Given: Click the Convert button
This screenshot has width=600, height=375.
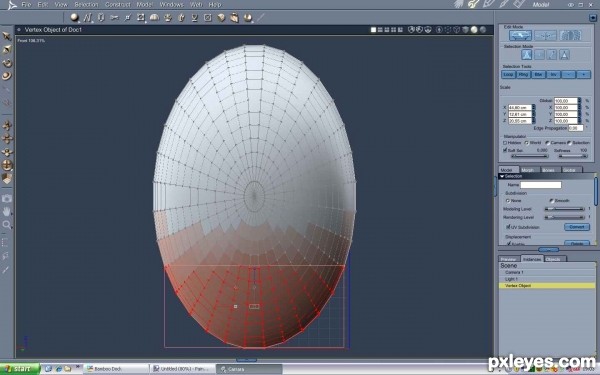Looking at the screenshot, I should [x=577, y=227].
